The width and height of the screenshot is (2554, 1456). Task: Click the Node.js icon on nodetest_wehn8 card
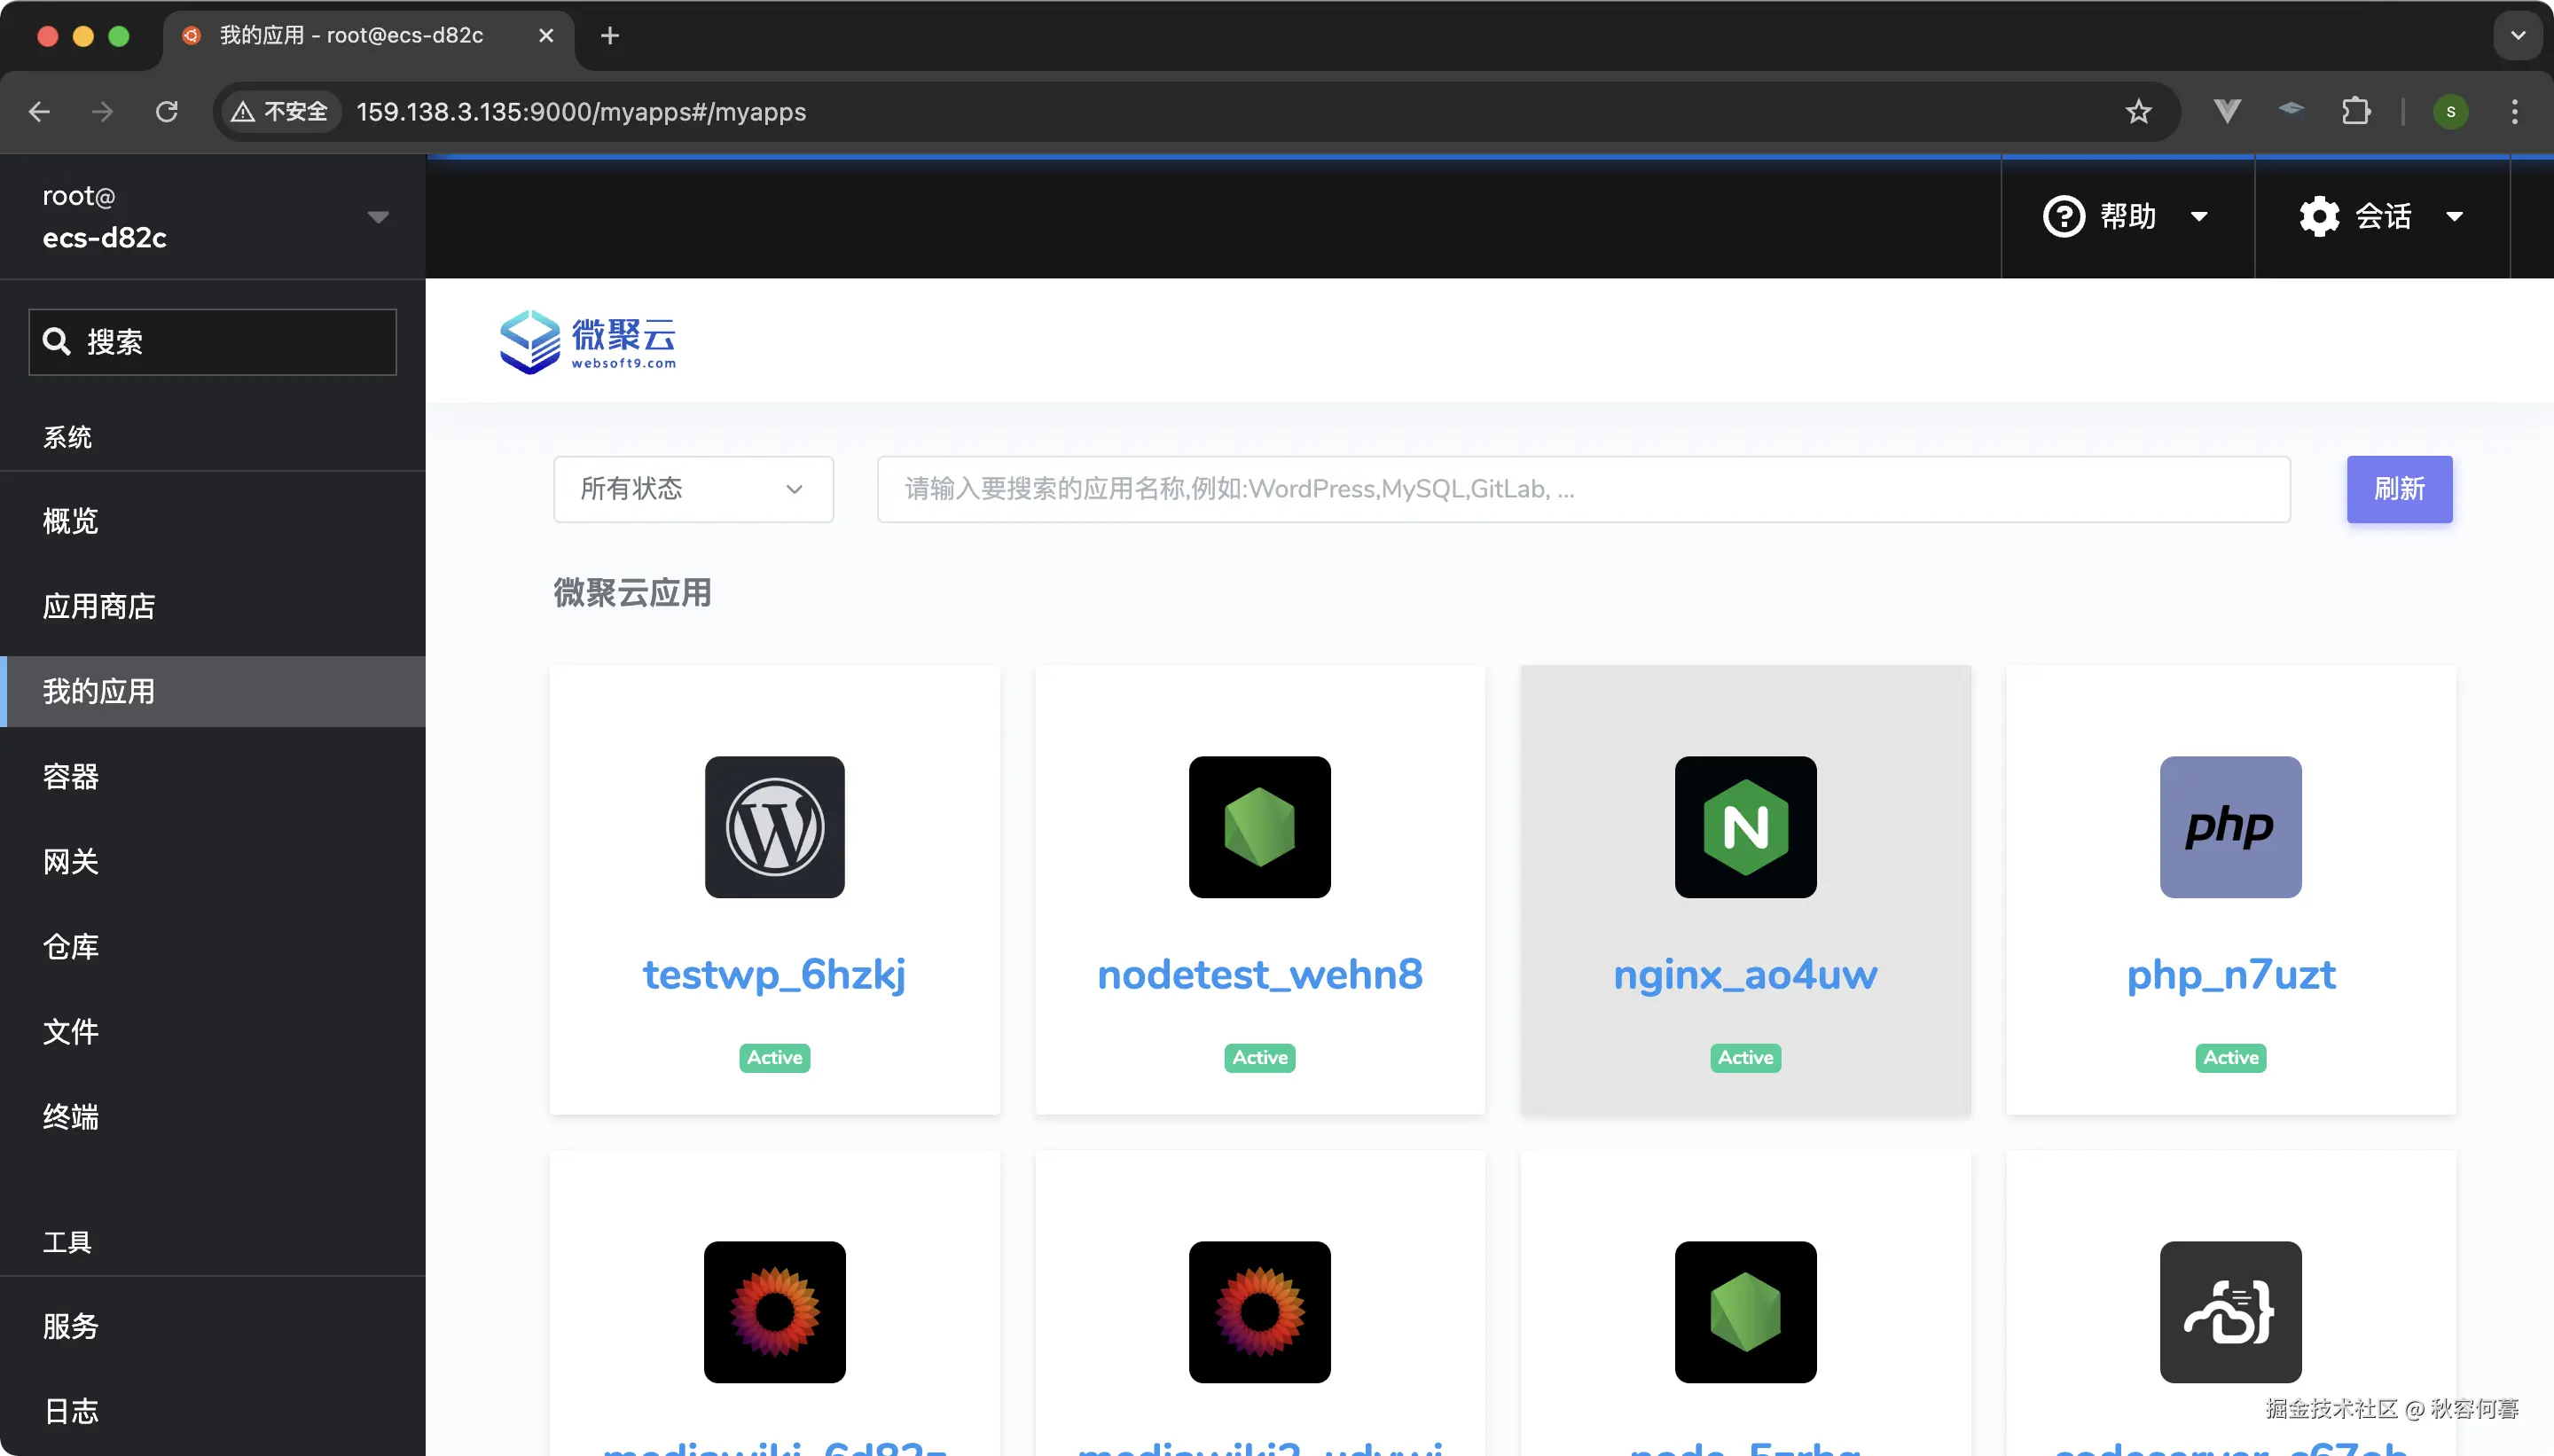click(x=1259, y=827)
